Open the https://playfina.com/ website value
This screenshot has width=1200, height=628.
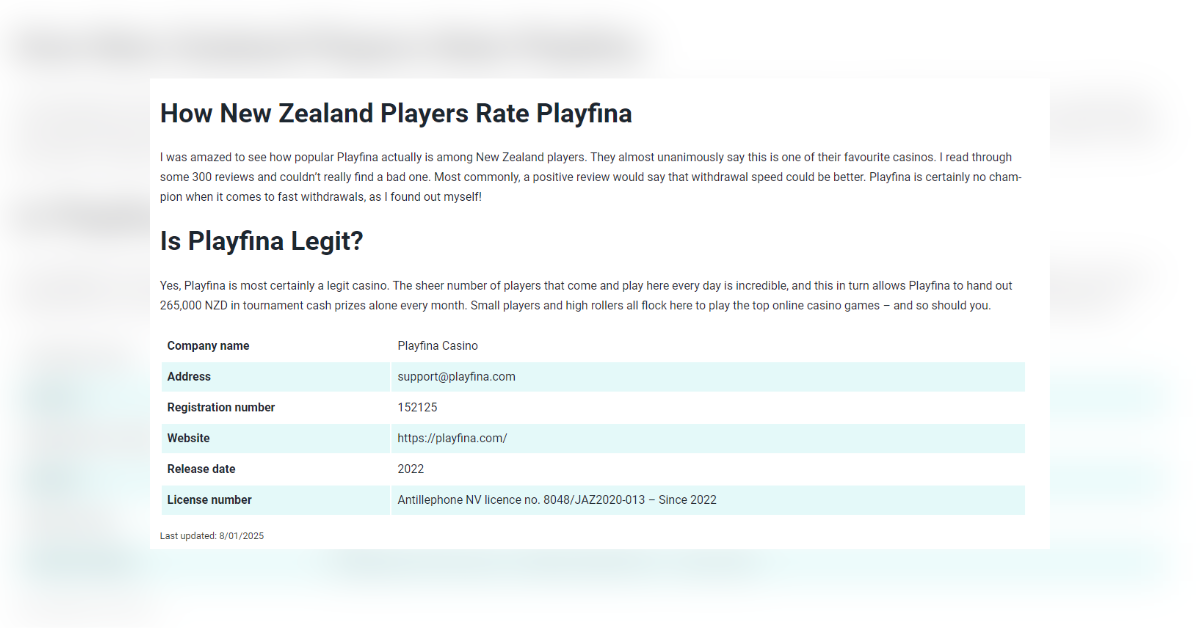coord(453,438)
